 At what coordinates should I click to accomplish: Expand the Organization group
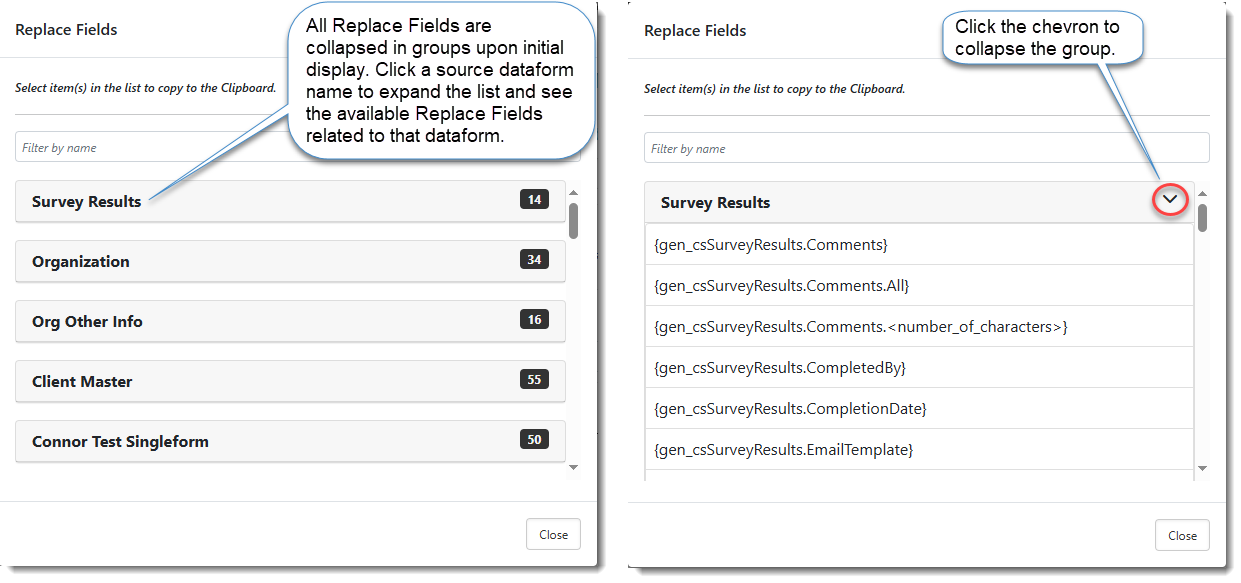pos(81,262)
